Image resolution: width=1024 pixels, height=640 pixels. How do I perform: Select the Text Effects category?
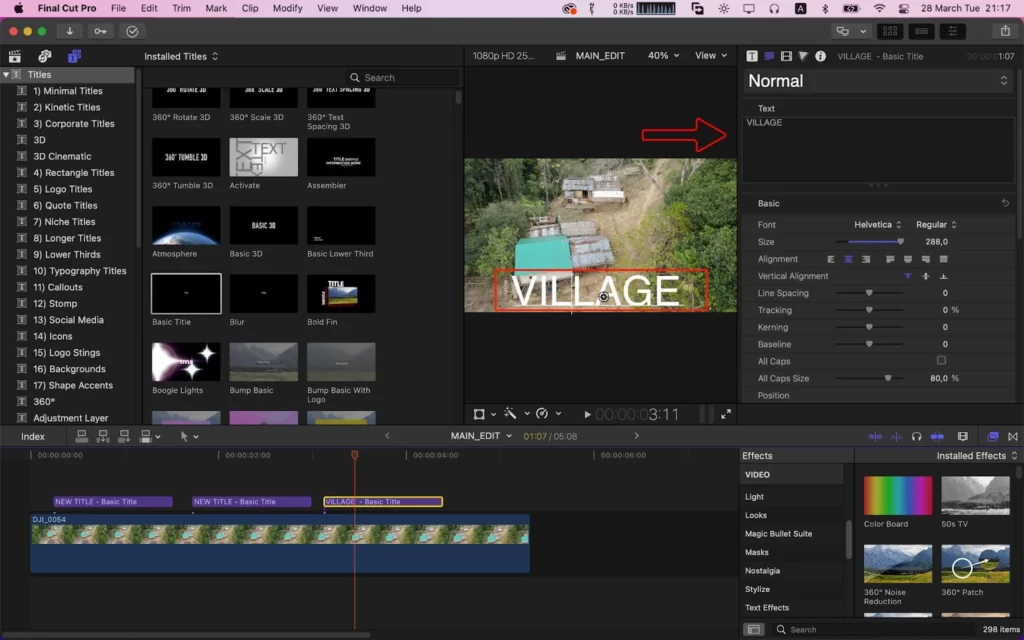tap(767, 607)
